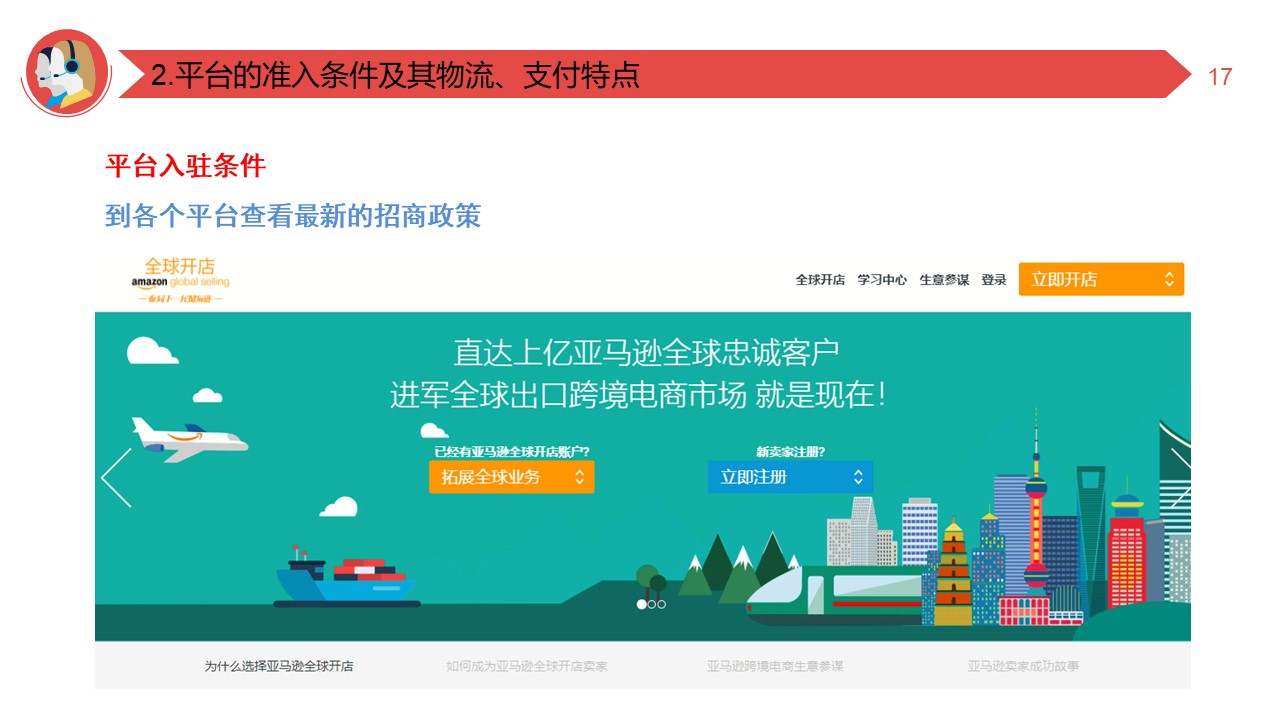Click the slide page number 17
The height and width of the screenshot is (720, 1280).
point(1220,77)
